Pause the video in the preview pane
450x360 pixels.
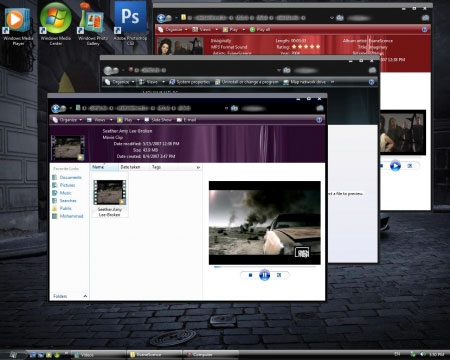[x=264, y=275]
